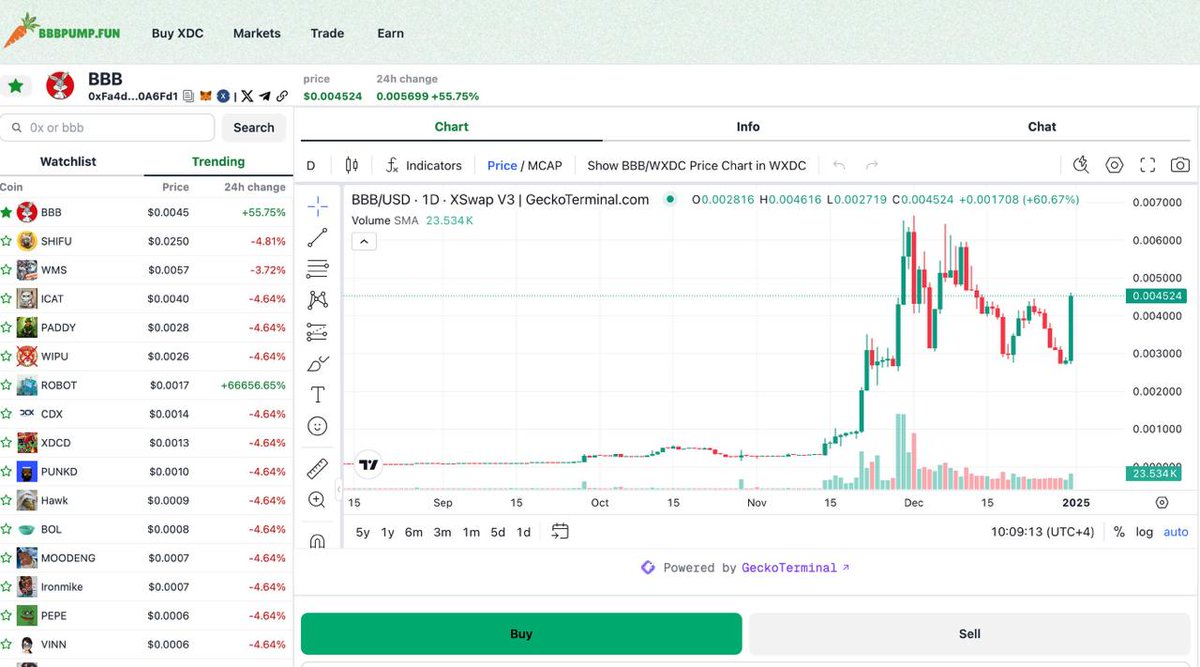Select the text annotation tool
This screenshot has width=1200, height=667.
pyautogui.click(x=317, y=395)
